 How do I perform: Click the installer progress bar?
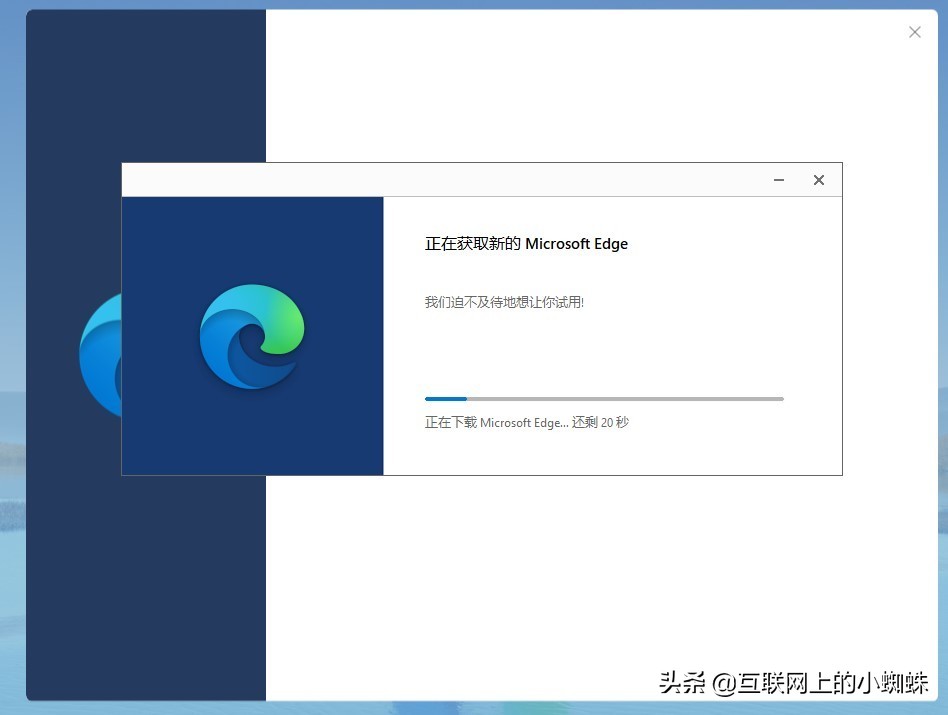click(x=604, y=398)
